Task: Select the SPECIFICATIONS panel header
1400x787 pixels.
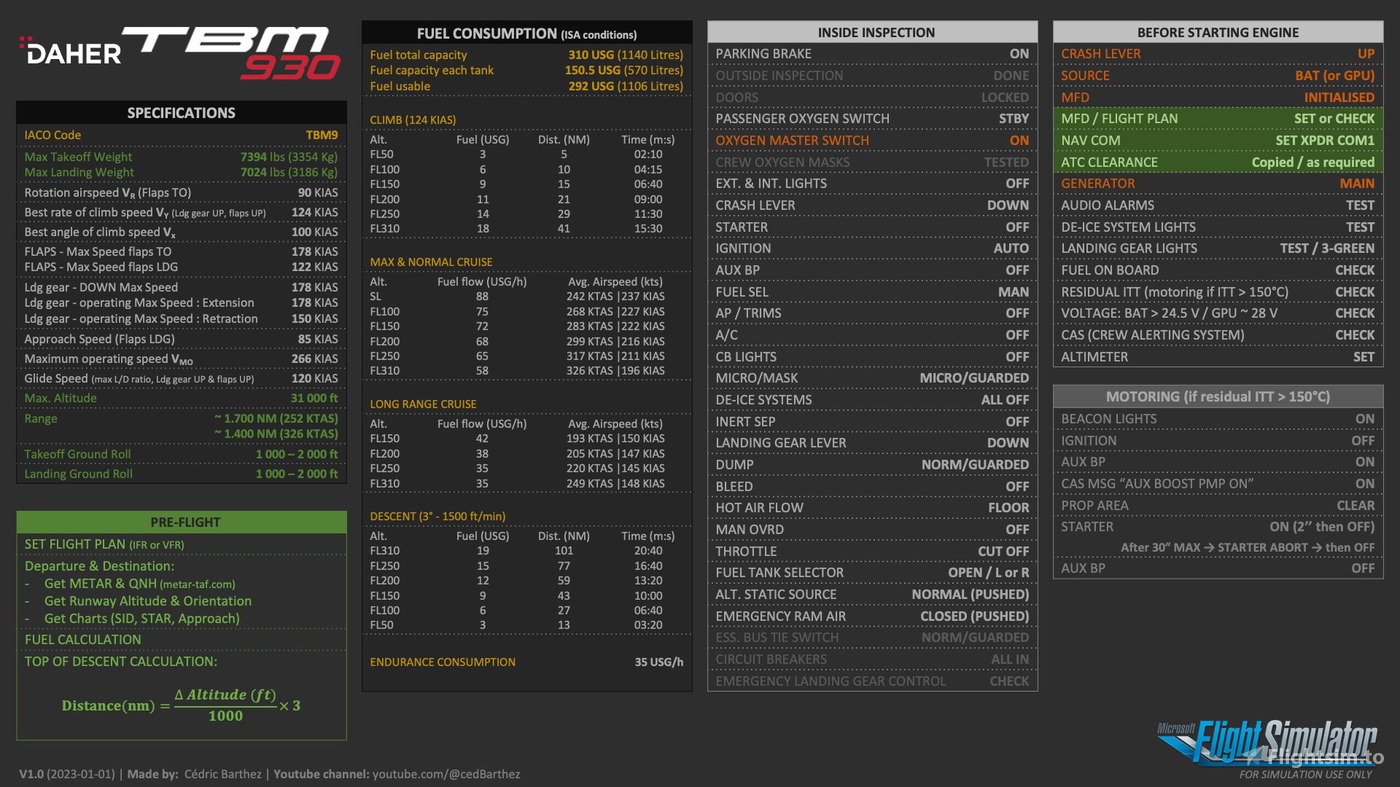Action: click(x=180, y=112)
